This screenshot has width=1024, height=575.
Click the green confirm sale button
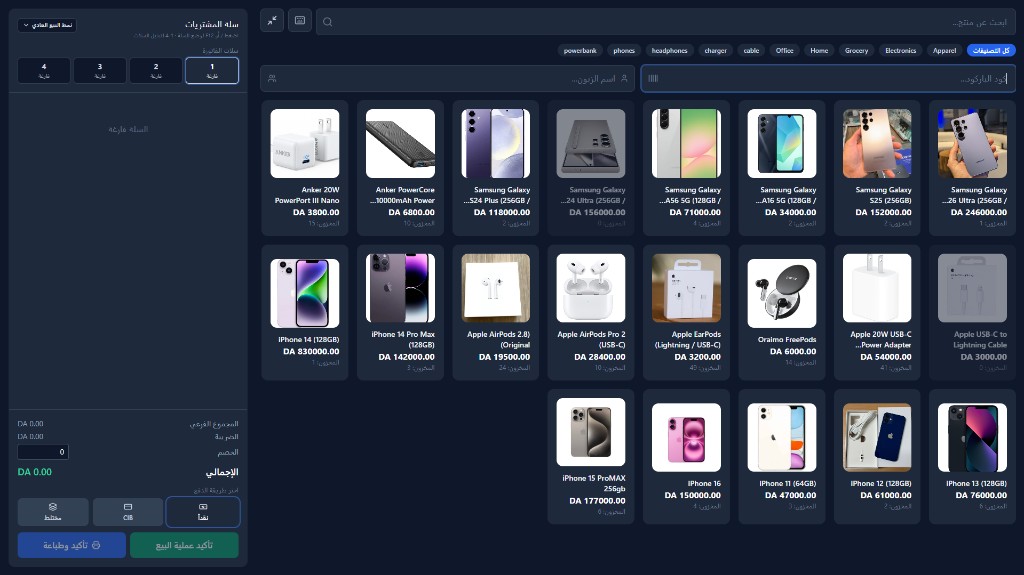184,545
